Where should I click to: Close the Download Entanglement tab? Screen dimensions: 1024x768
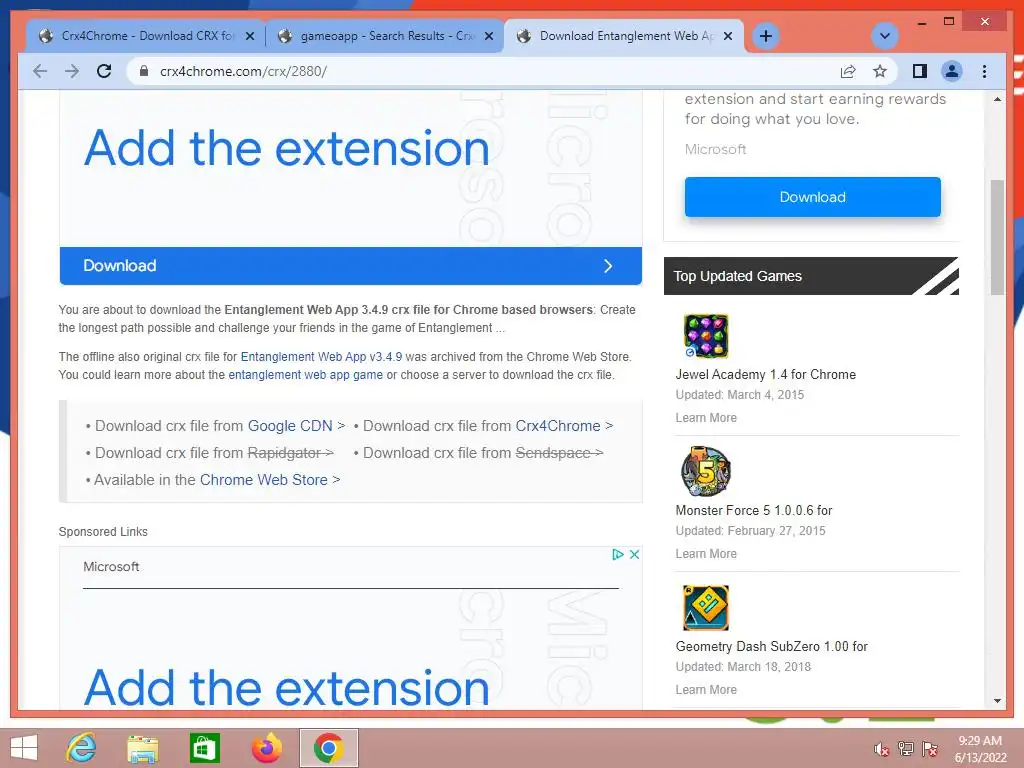click(728, 37)
